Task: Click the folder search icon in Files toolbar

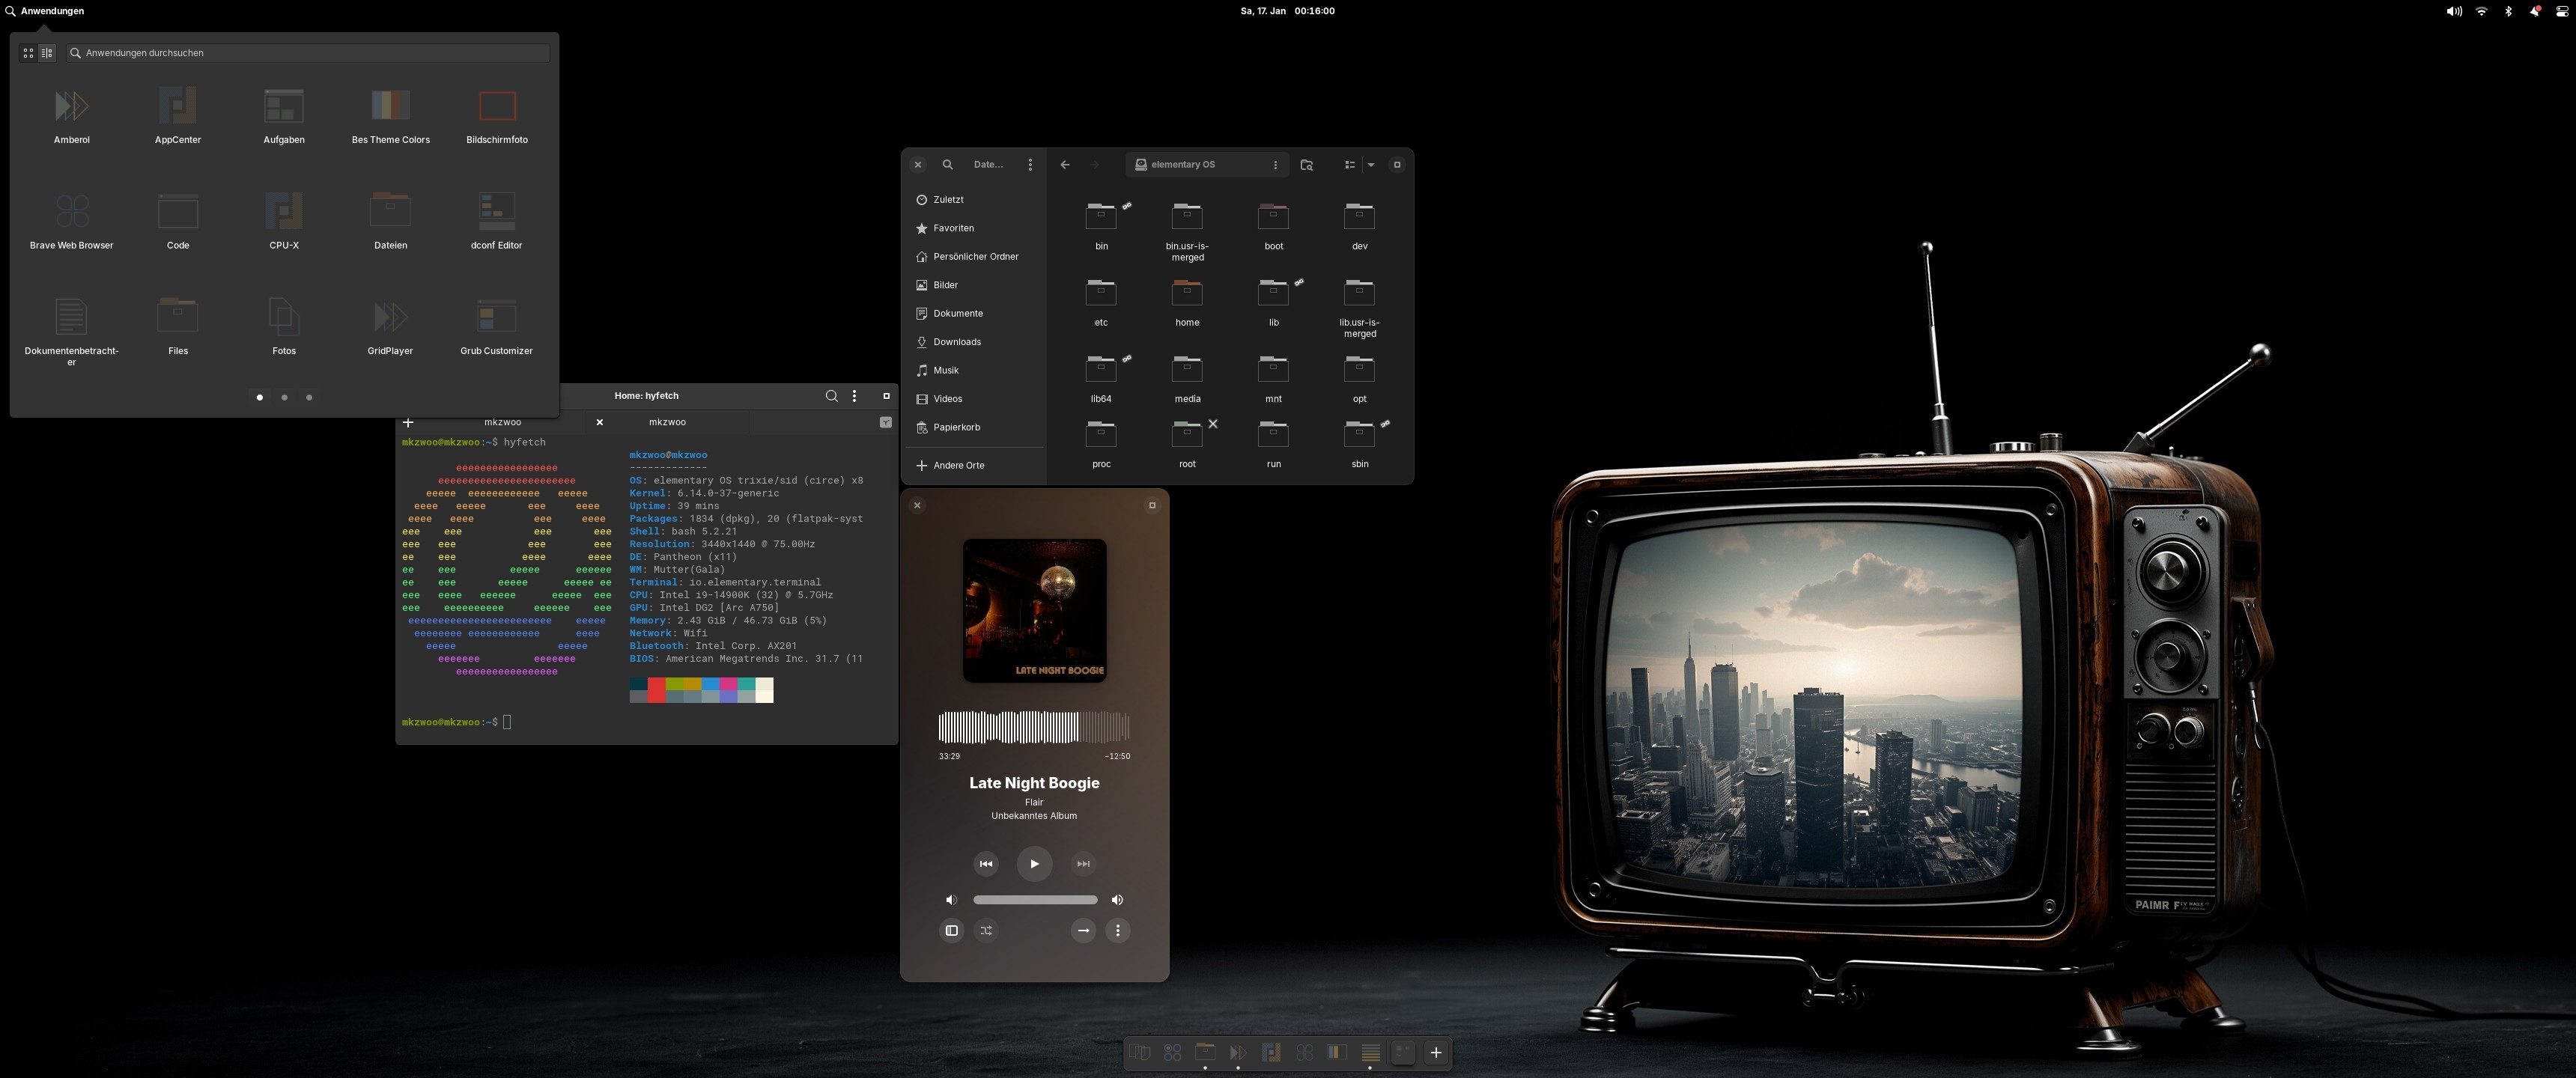Action: (x=1306, y=165)
